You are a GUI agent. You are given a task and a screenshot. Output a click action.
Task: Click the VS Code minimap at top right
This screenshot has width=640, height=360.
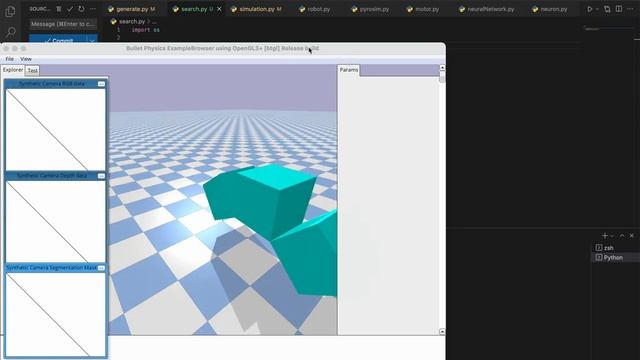coord(608,29)
